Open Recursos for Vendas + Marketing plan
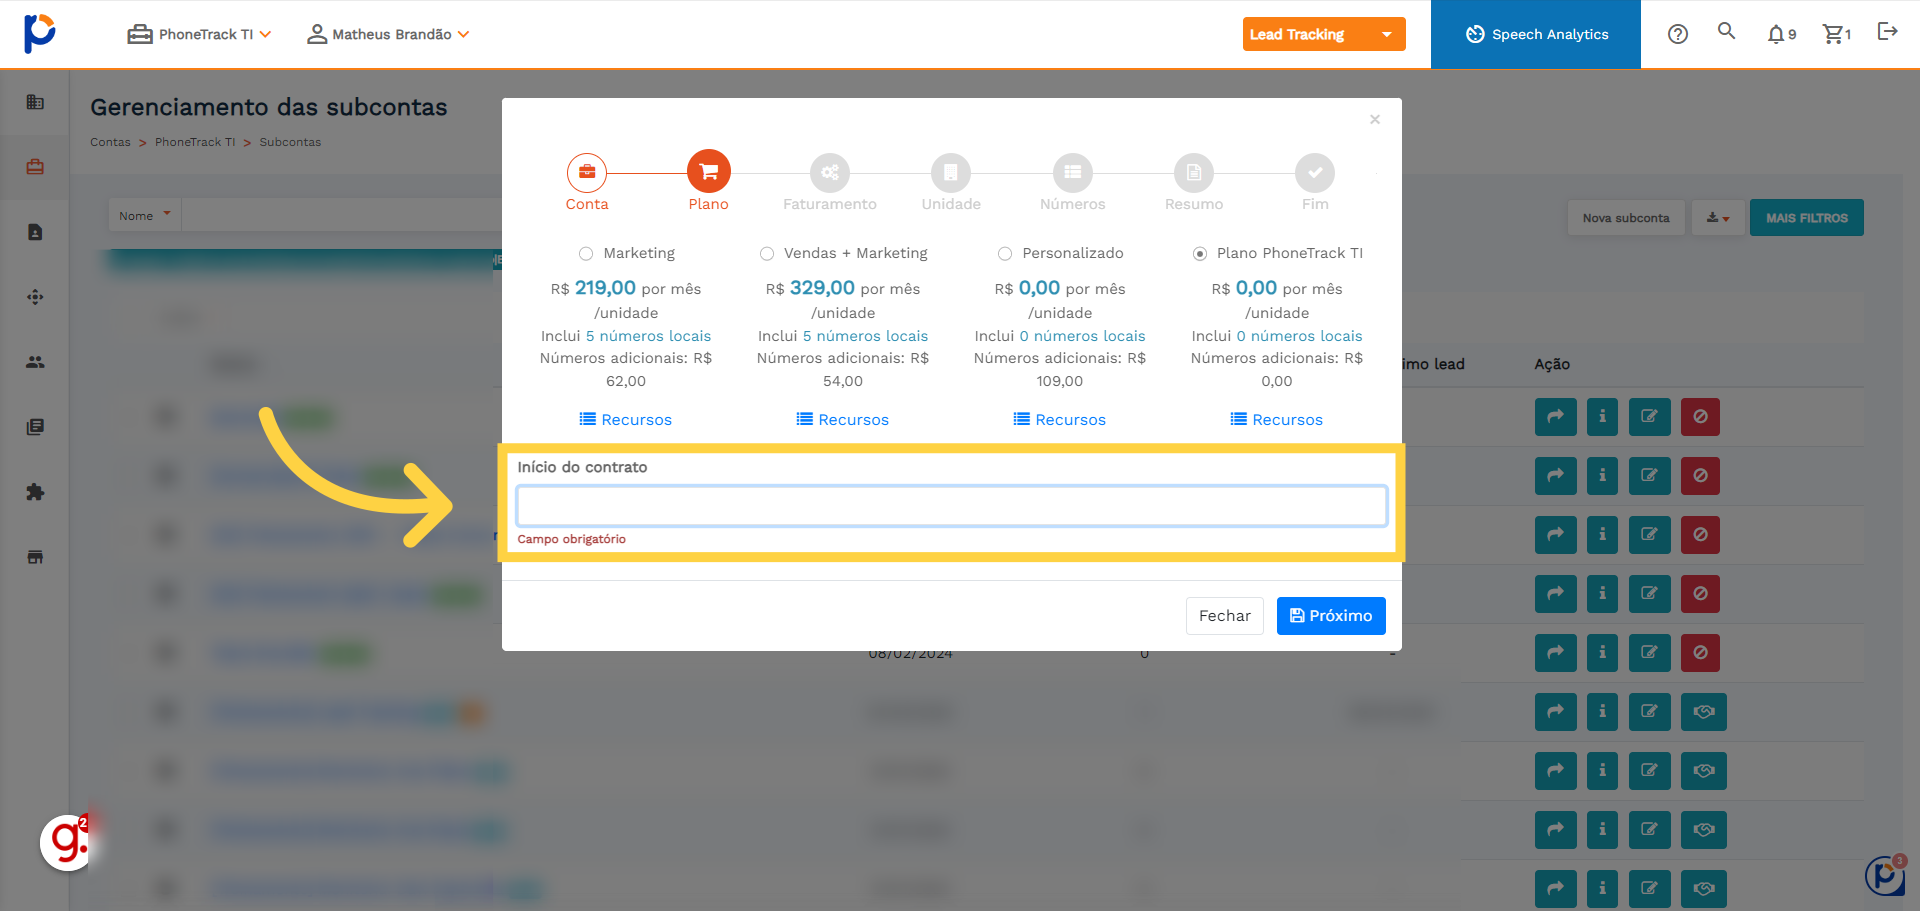Screen dimensions: 1920x911 click(843, 420)
